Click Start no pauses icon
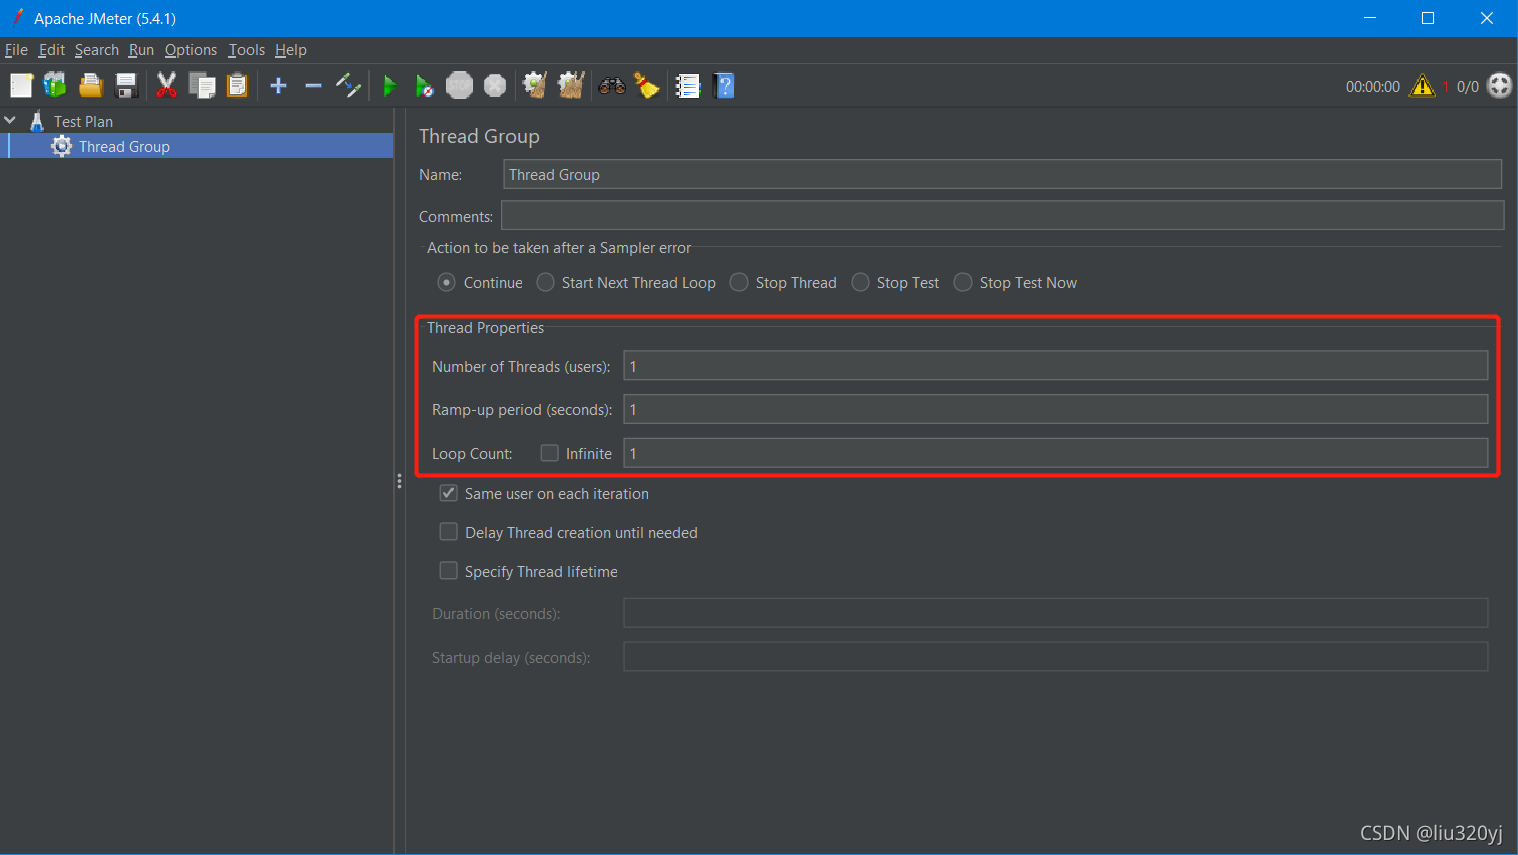1518x855 pixels. 424,86
